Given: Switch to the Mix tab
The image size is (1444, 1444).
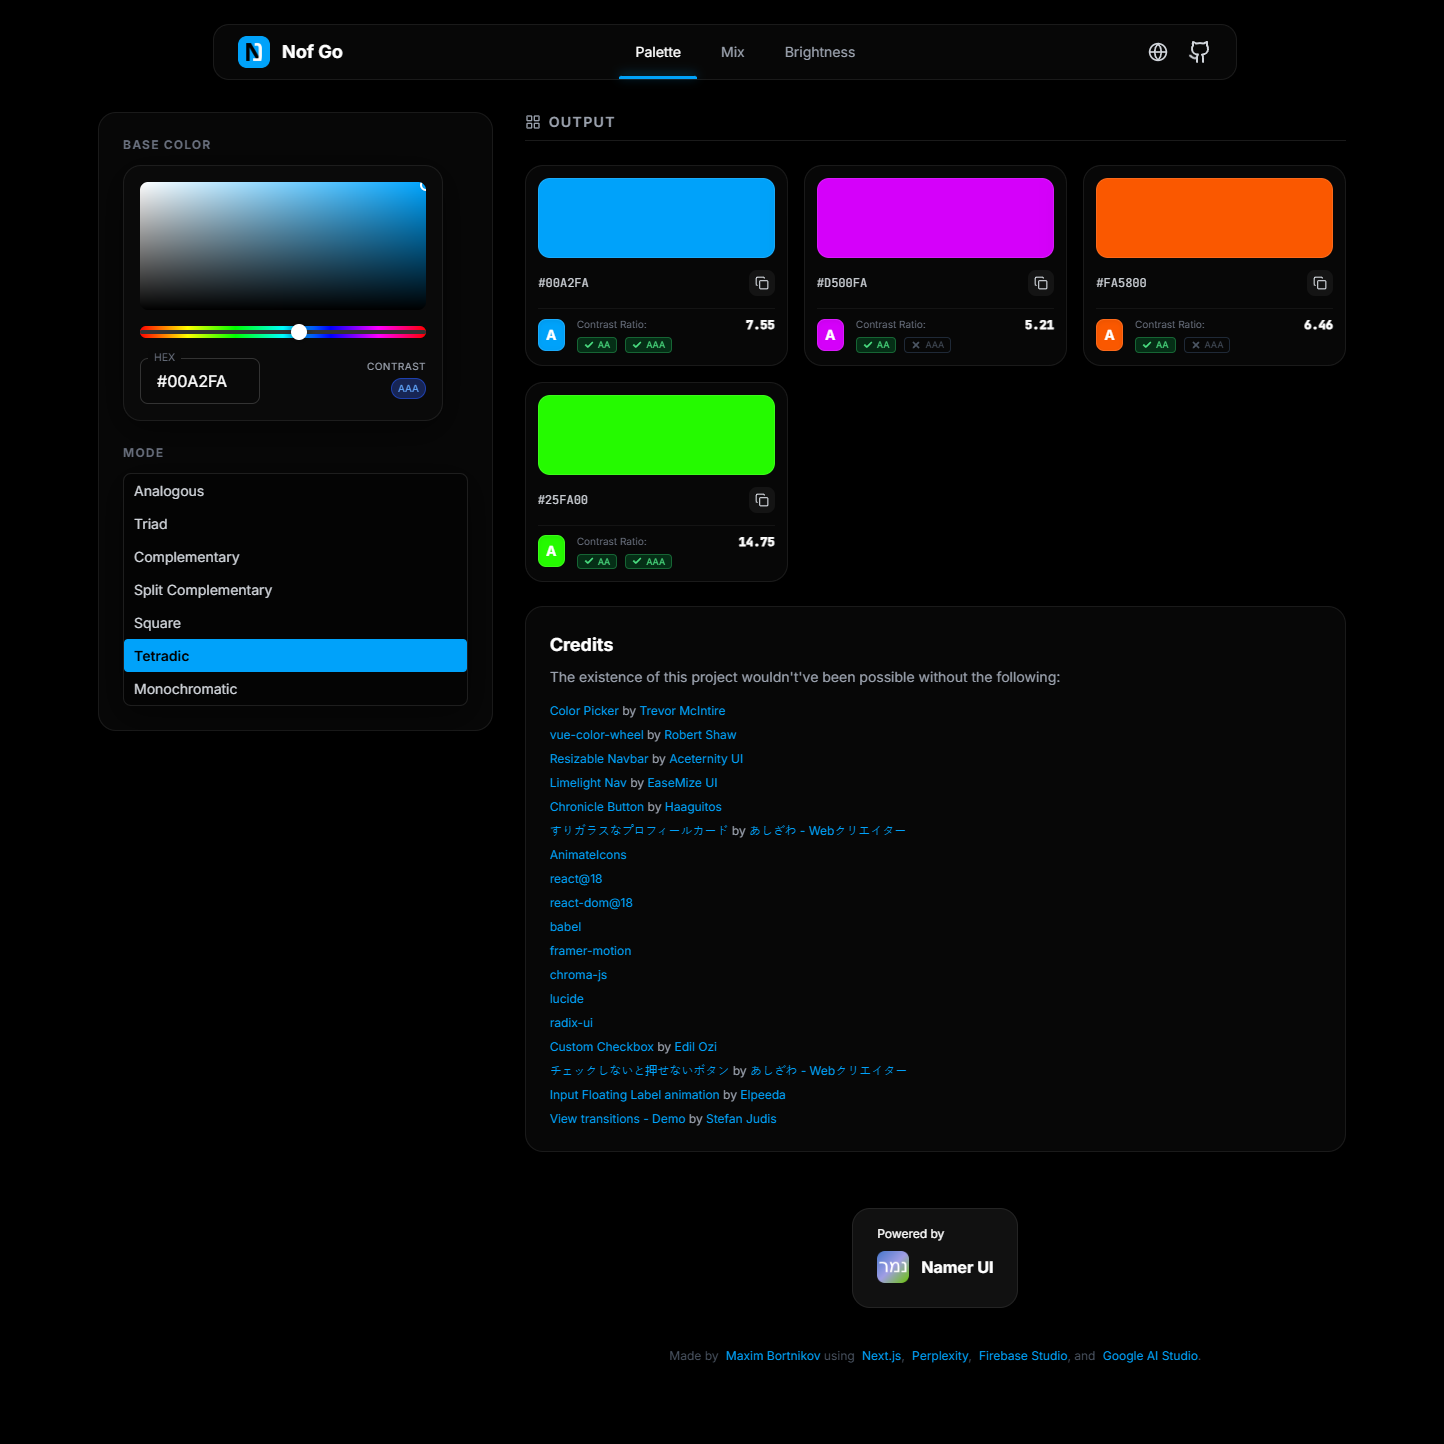Looking at the screenshot, I should (732, 52).
